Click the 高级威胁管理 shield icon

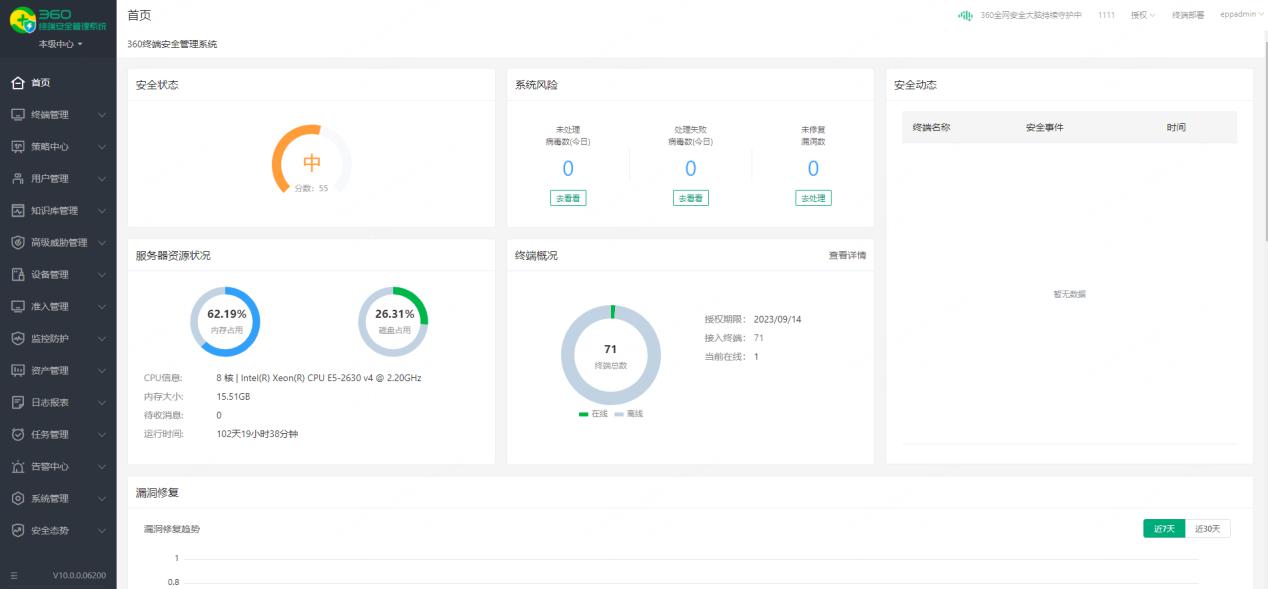pos(17,243)
